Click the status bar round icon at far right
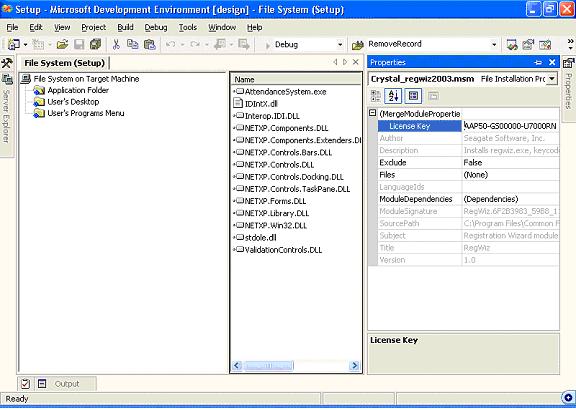This screenshot has width=576, height=410. pyautogui.click(x=569, y=398)
